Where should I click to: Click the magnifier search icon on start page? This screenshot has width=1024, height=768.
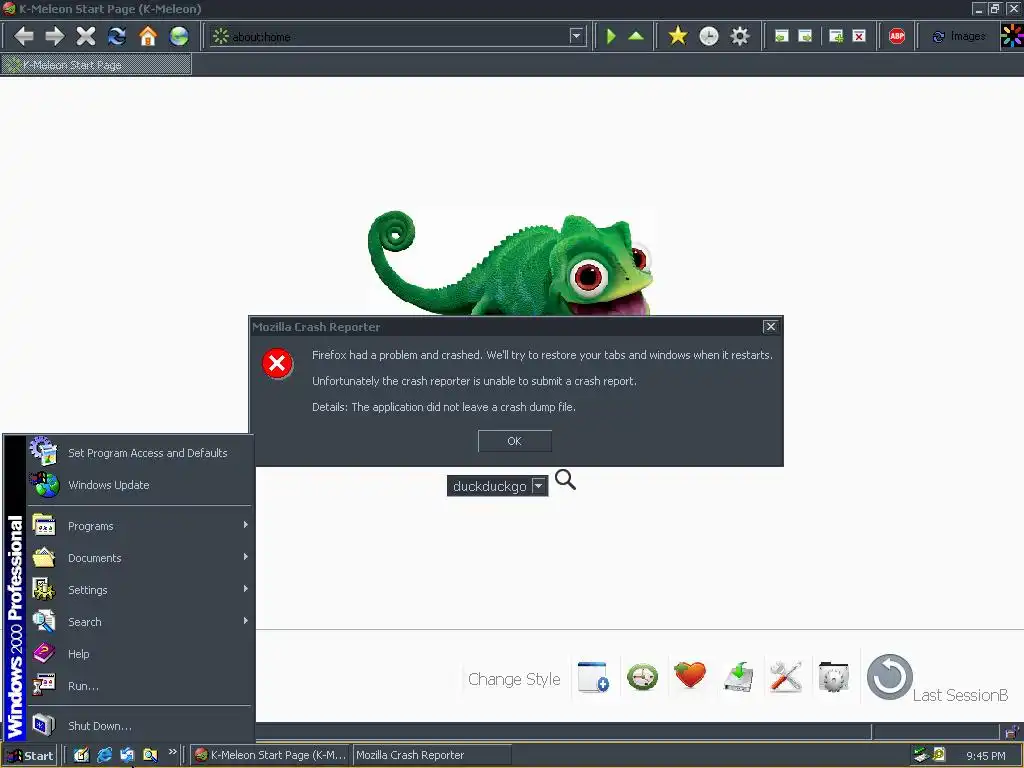(x=566, y=480)
